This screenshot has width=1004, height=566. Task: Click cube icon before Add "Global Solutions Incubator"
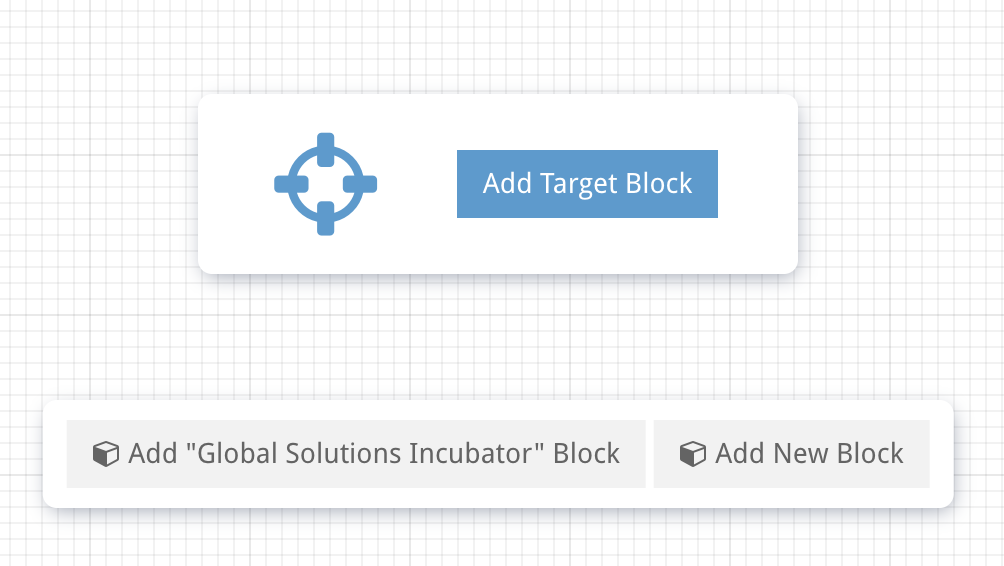(x=106, y=454)
